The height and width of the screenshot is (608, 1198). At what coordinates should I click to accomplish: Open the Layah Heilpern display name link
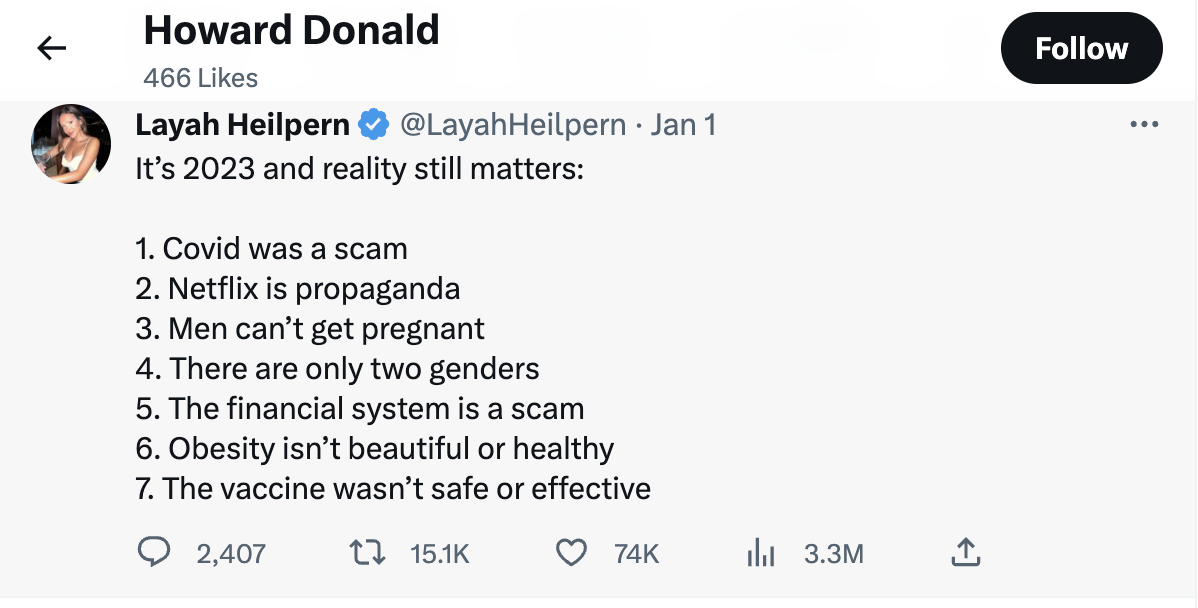point(243,125)
